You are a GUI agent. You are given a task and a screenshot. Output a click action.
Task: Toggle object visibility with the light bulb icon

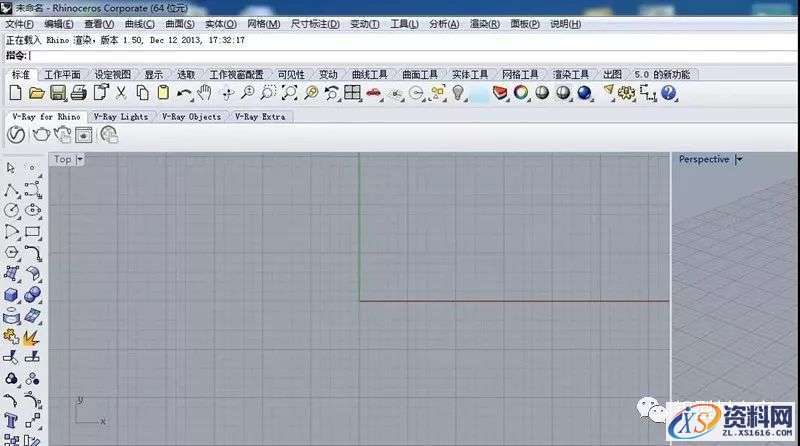[x=459, y=93]
